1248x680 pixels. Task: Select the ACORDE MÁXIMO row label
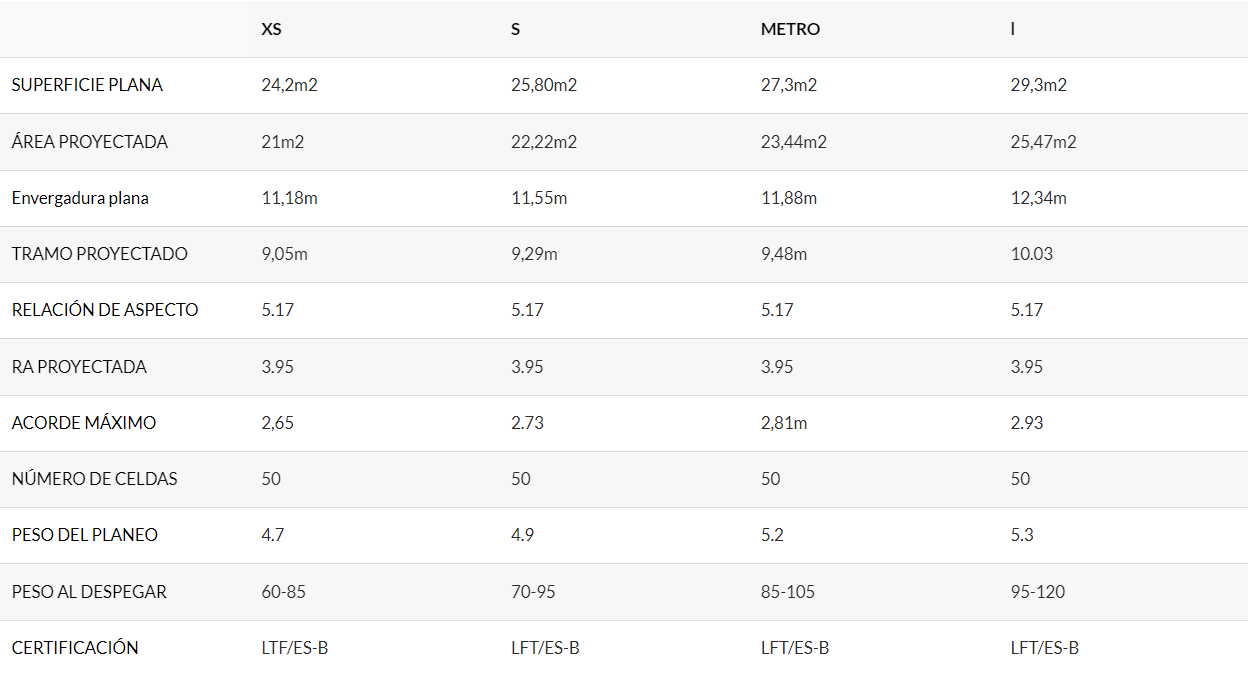tap(84, 423)
